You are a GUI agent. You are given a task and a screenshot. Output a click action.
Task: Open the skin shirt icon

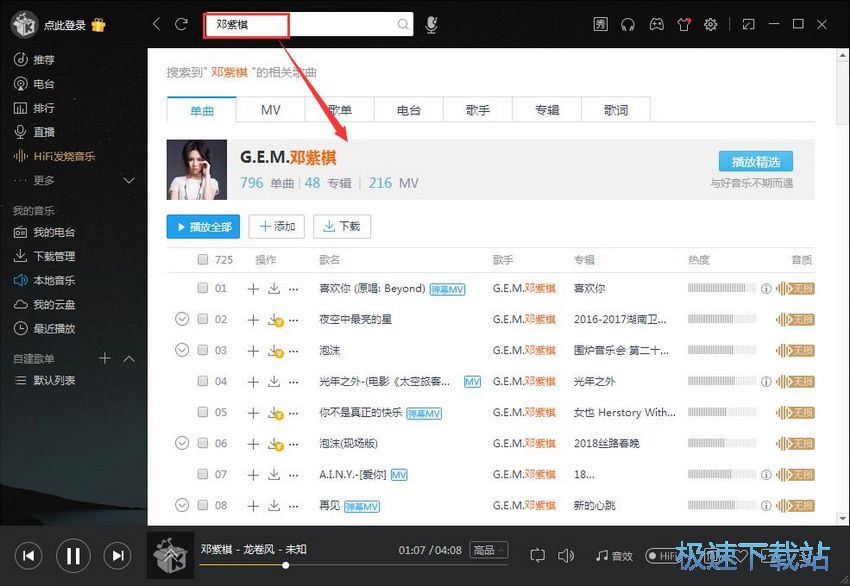(684, 24)
